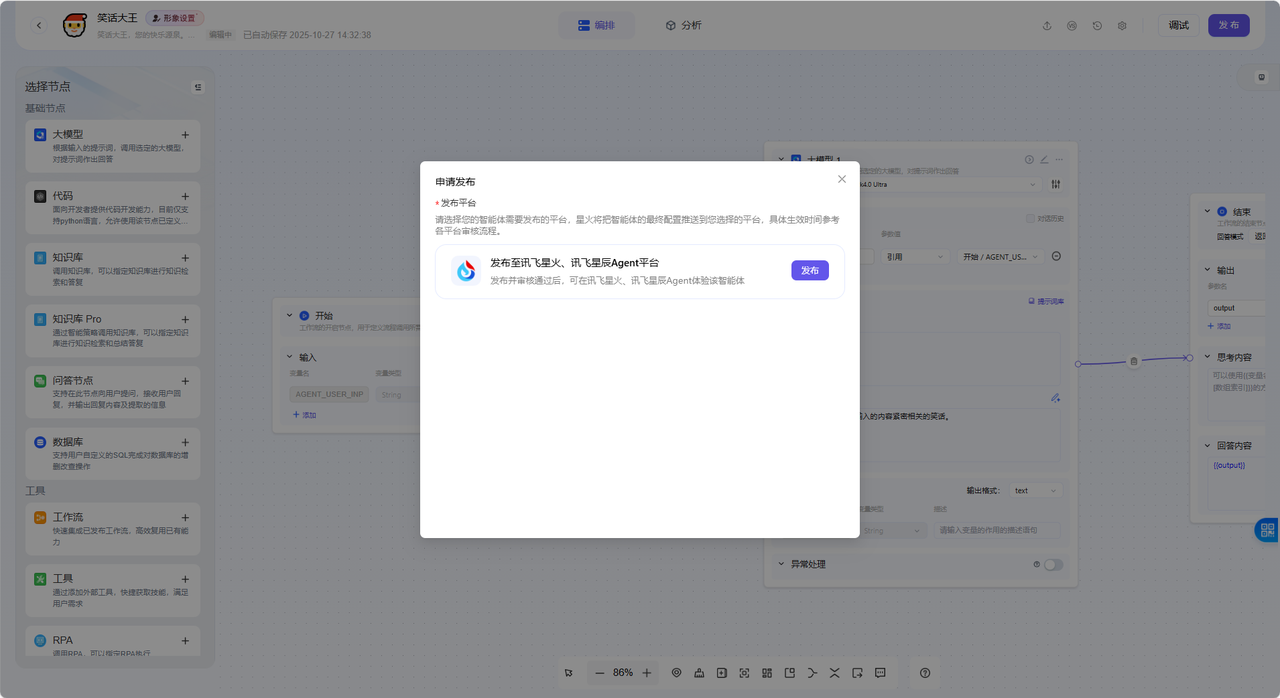
Task: Zoom in the canvas with plus icon
Action: pos(647,673)
